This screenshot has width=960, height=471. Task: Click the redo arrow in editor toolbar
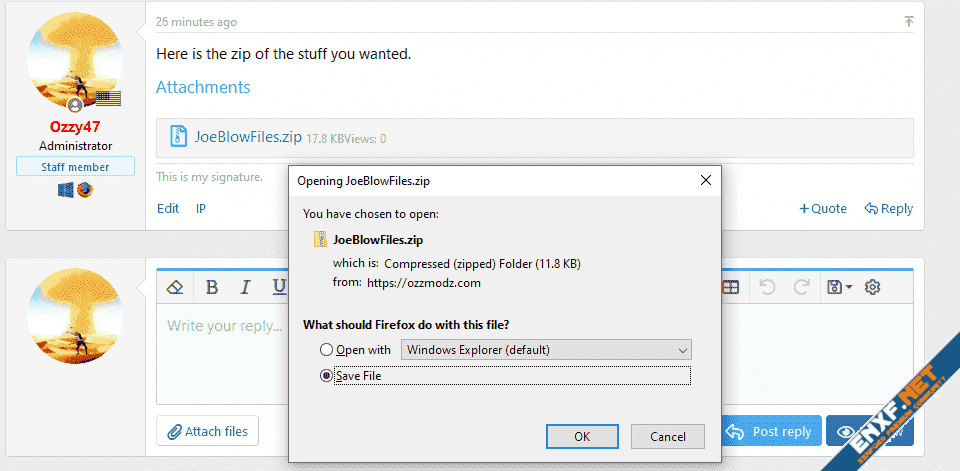(x=801, y=288)
